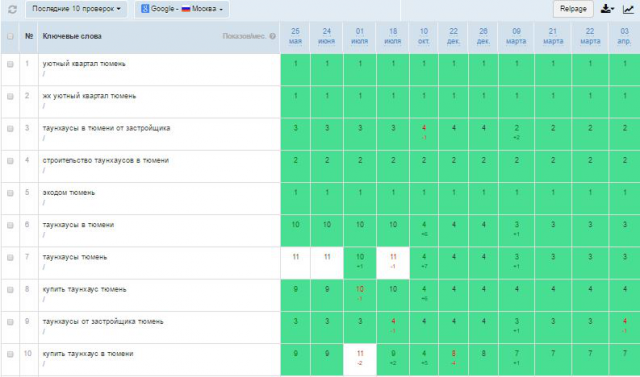Click the white cell 11 under 25 мая
640x377 pixels.
click(296, 263)
